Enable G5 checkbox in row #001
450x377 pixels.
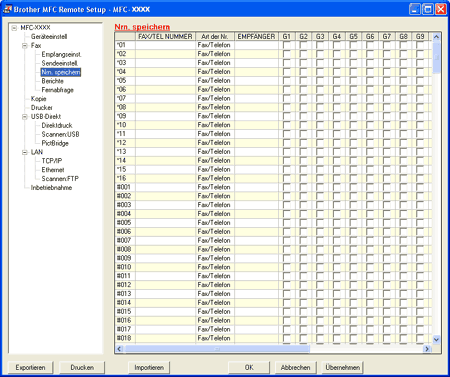pyautogui.click(x=353, y=187)
